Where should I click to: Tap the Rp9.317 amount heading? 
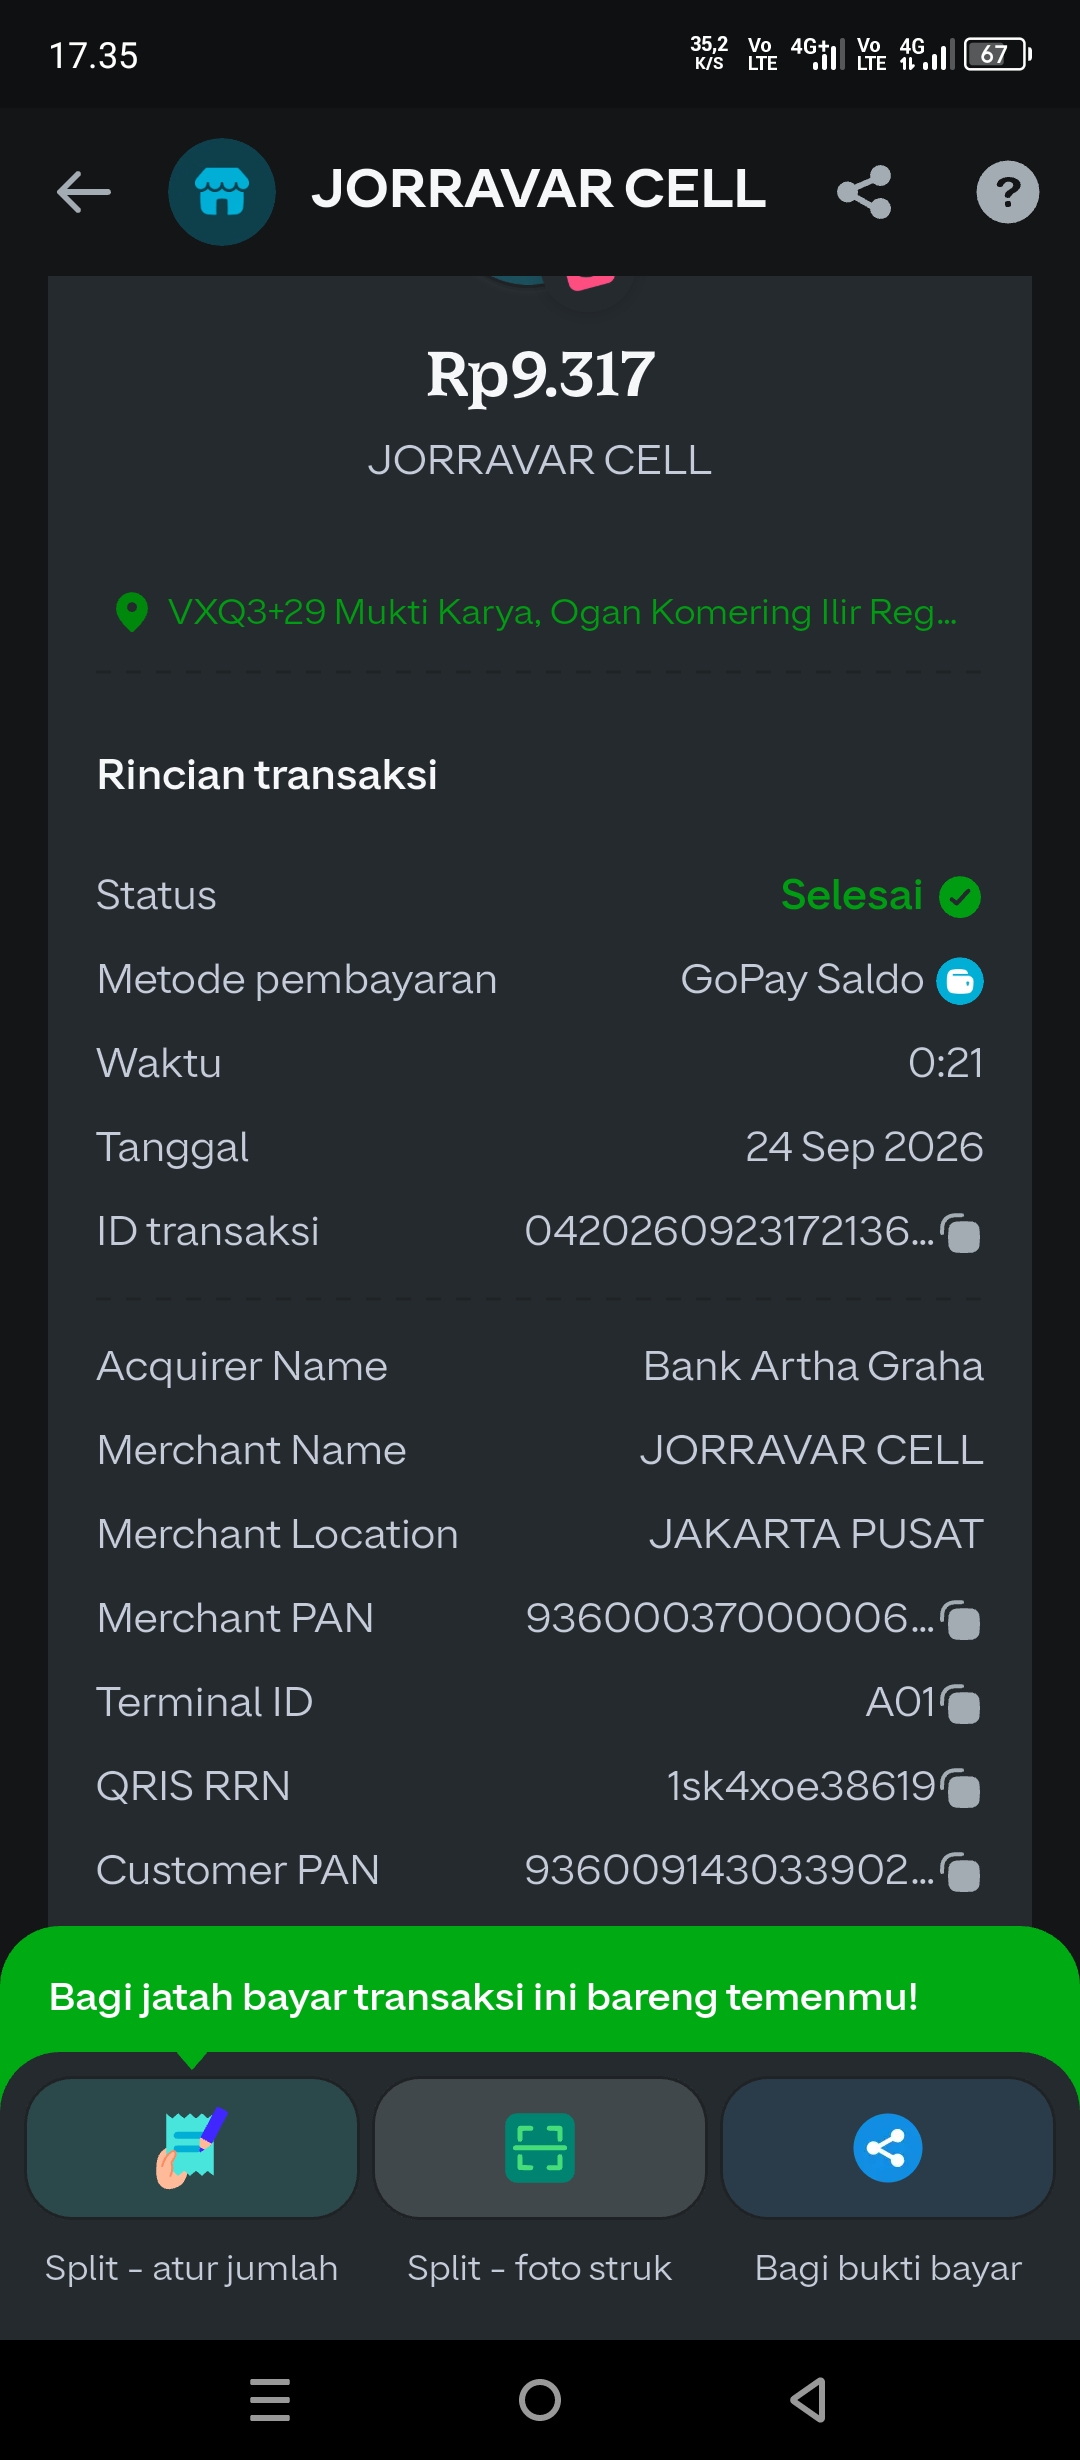[x=540, y=375]
